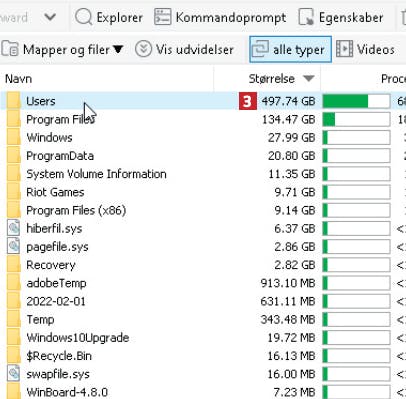Open Explorer via the magnifier icon
Screen dimensions: 406x399
click(x=83, y=17)
